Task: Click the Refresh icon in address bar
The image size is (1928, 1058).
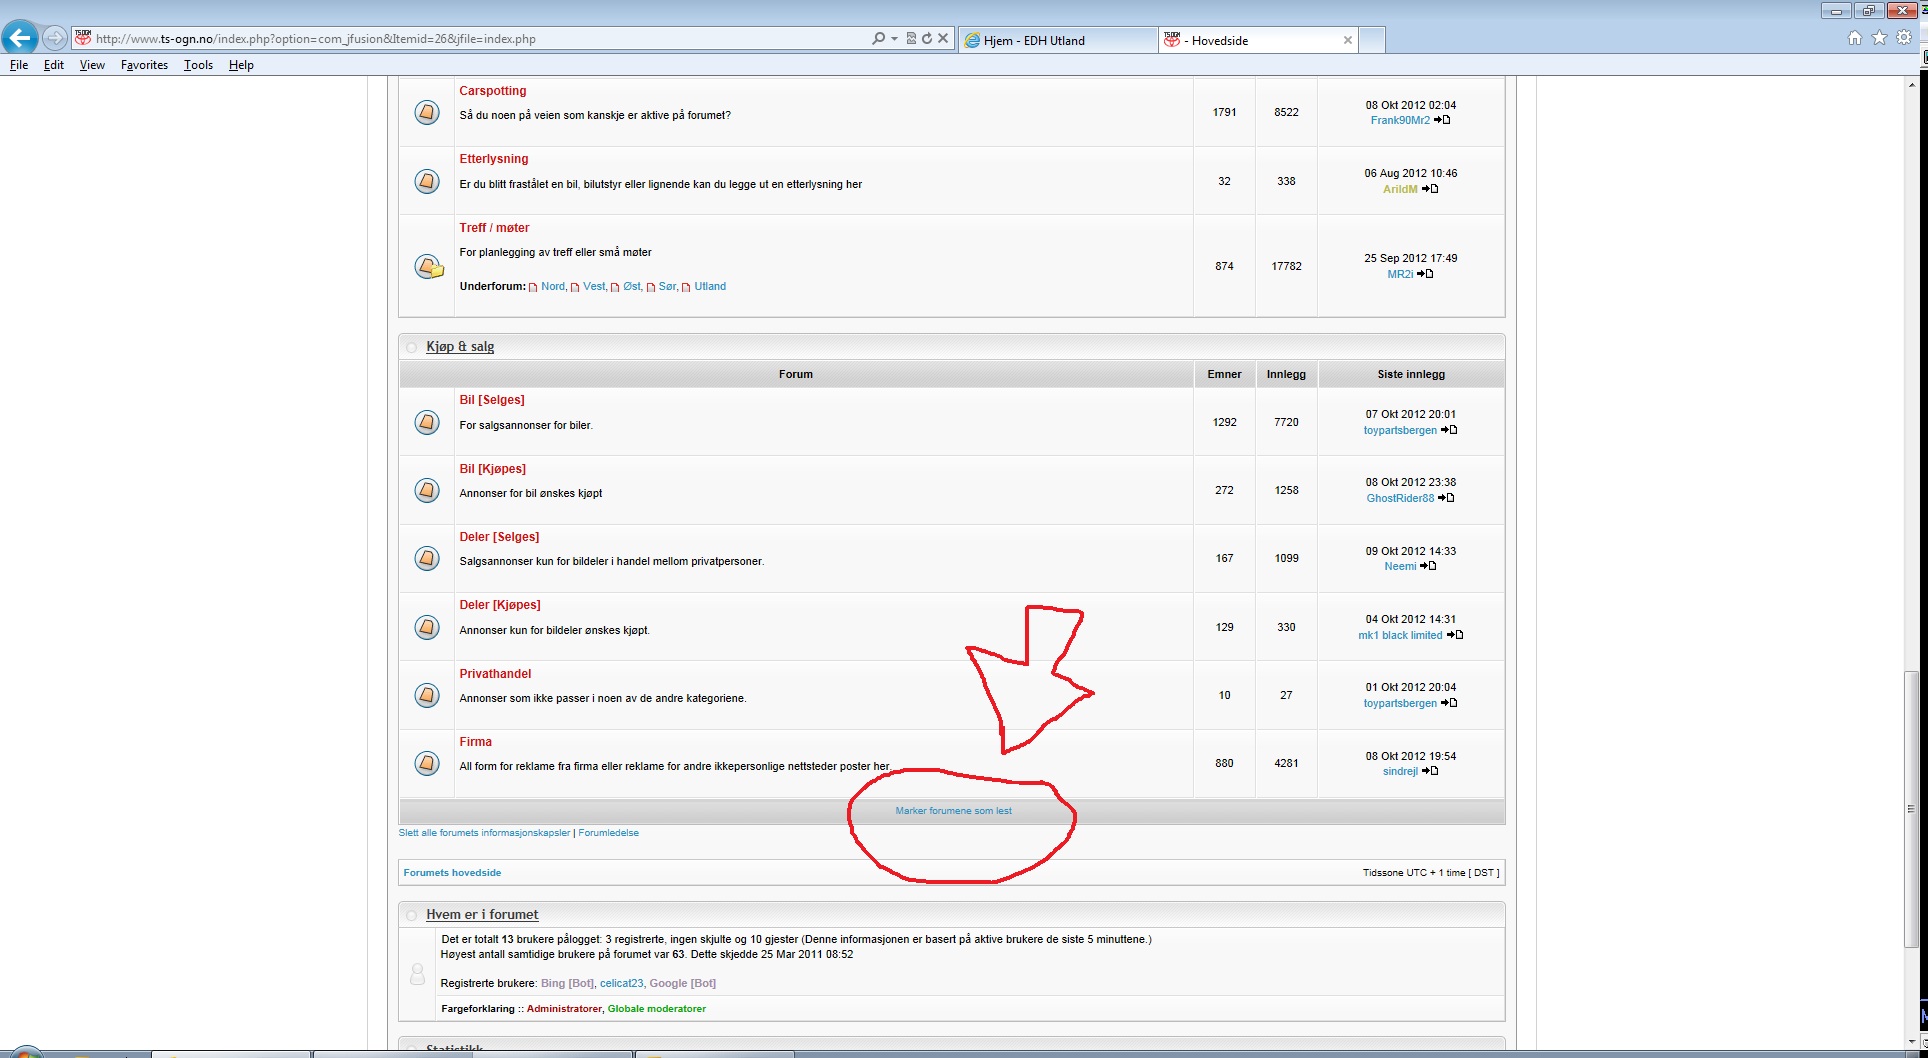Action: pos(927,39)
